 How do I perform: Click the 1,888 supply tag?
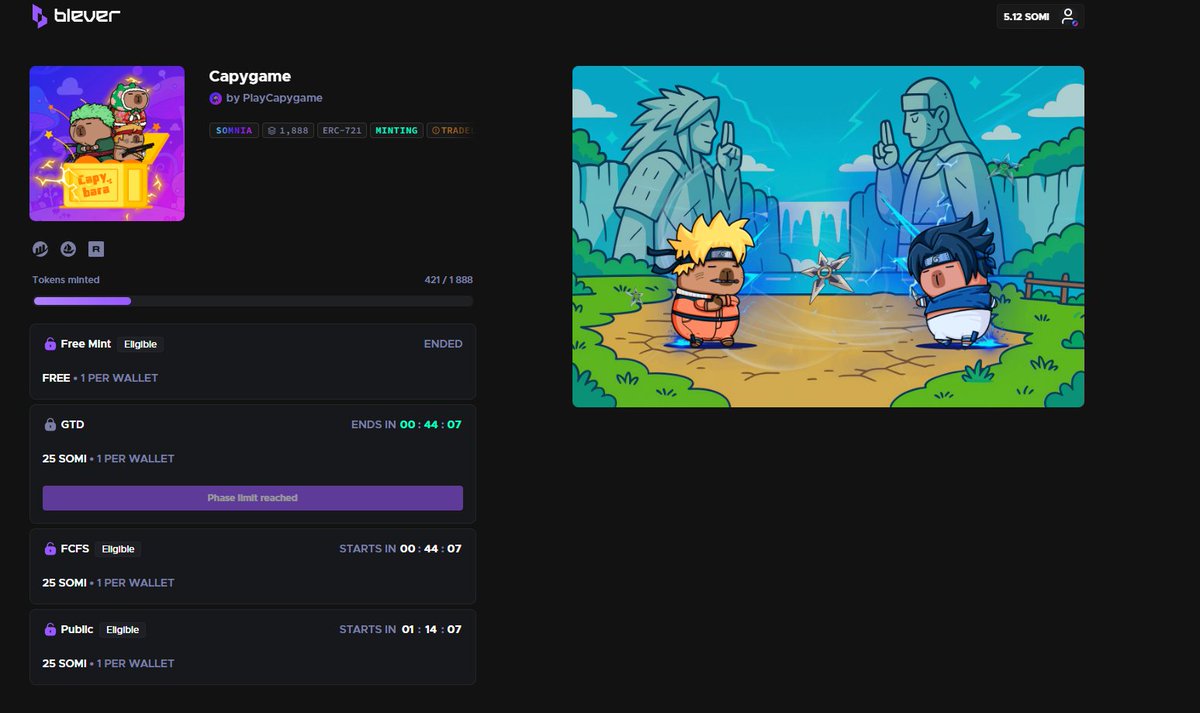(288, 130)
